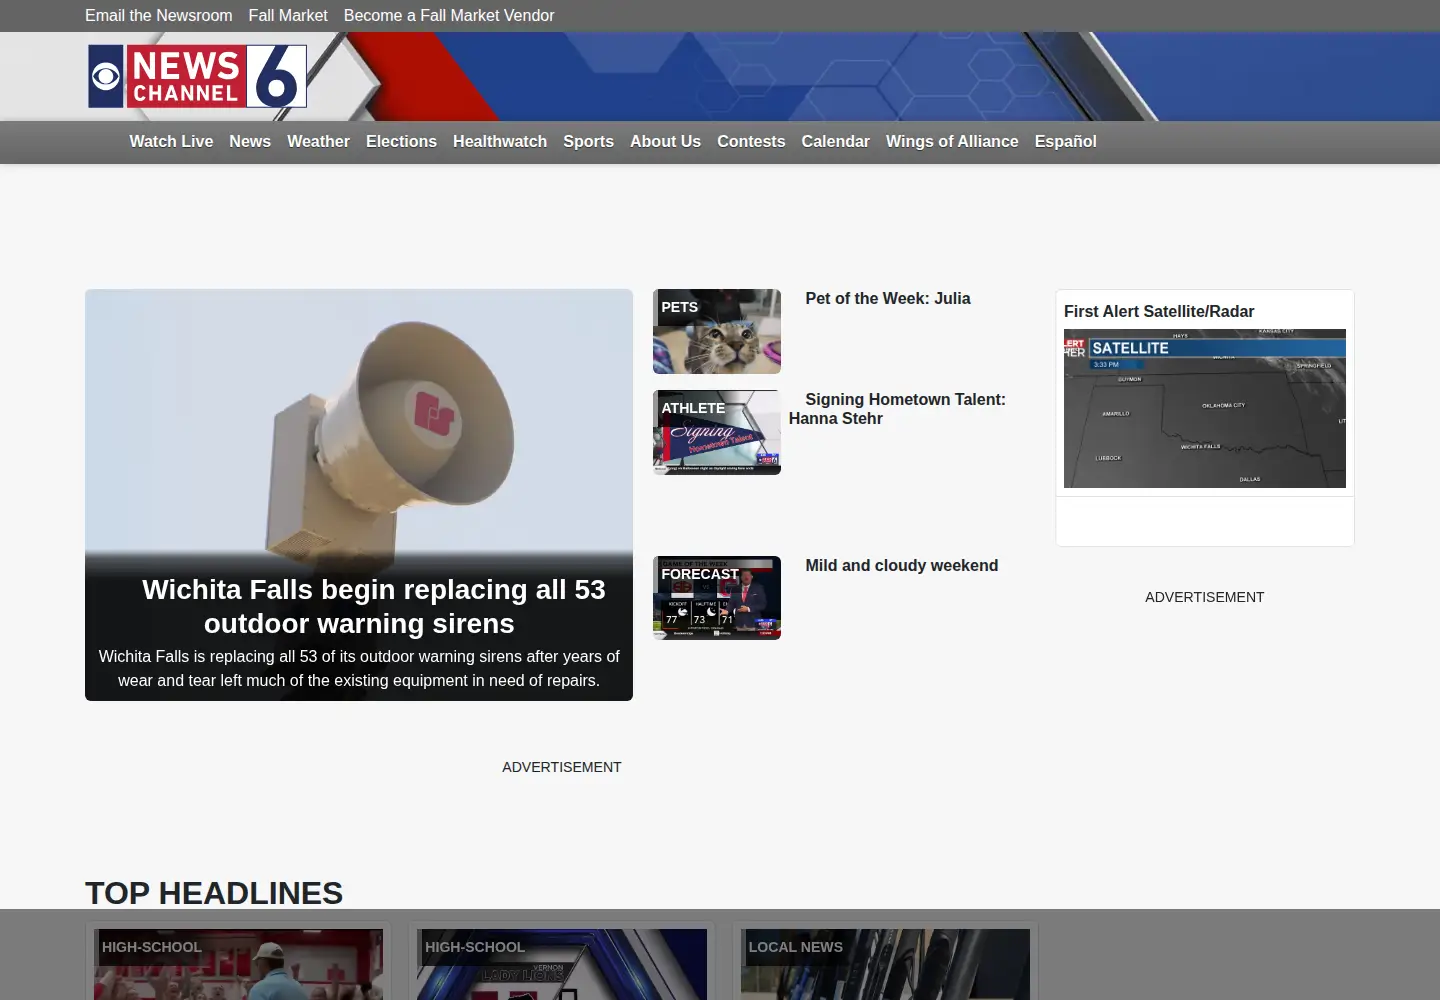Read the Mild and cloudy weekend story

901,566
